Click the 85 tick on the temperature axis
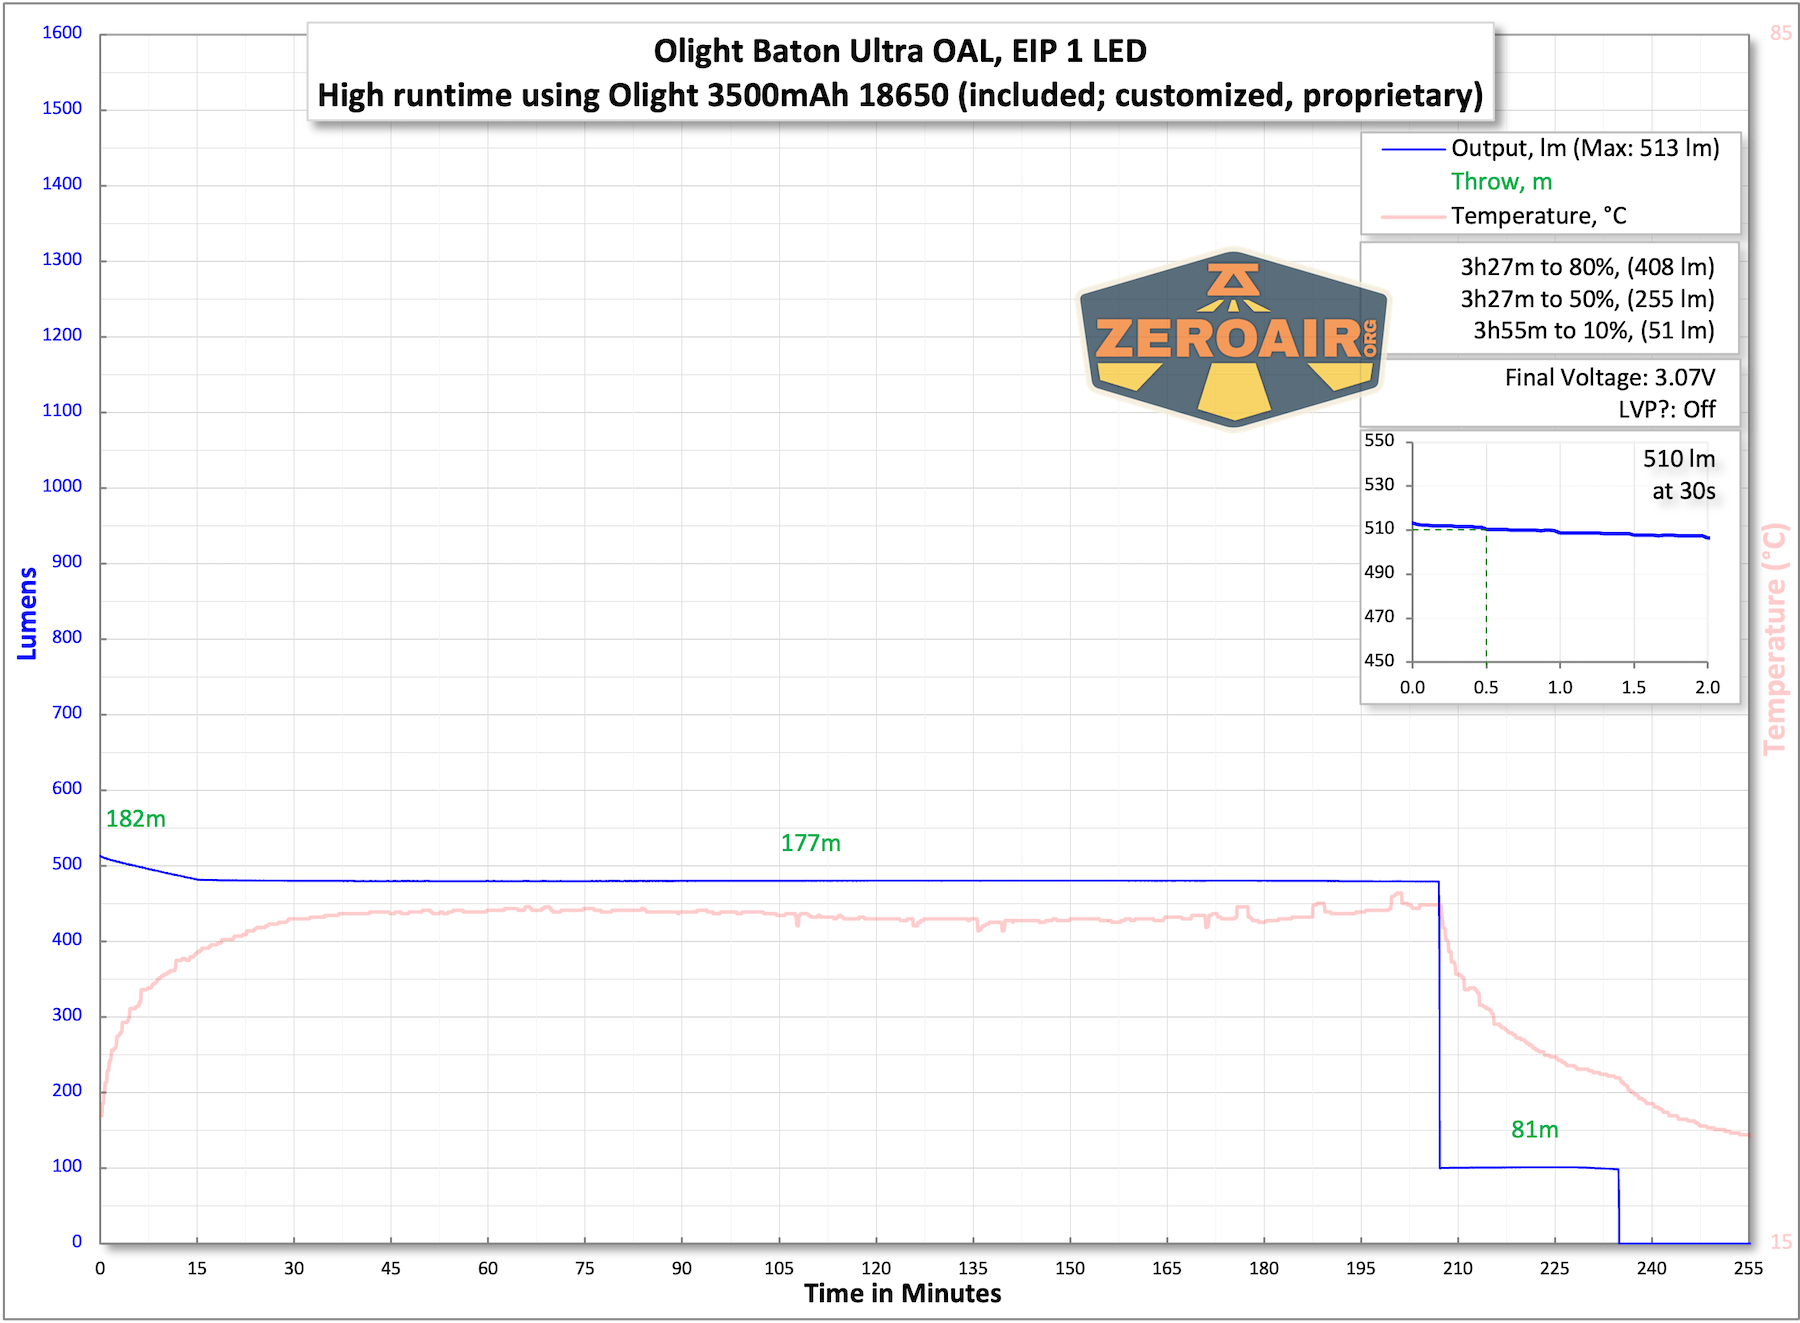Viewport: 1800px width, 1323px height. pyautogui.click(x=1780, y=33)
